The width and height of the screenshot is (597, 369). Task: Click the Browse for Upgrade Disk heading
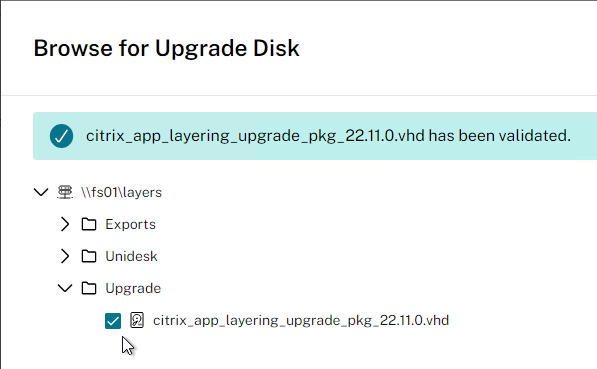(166, 48)
